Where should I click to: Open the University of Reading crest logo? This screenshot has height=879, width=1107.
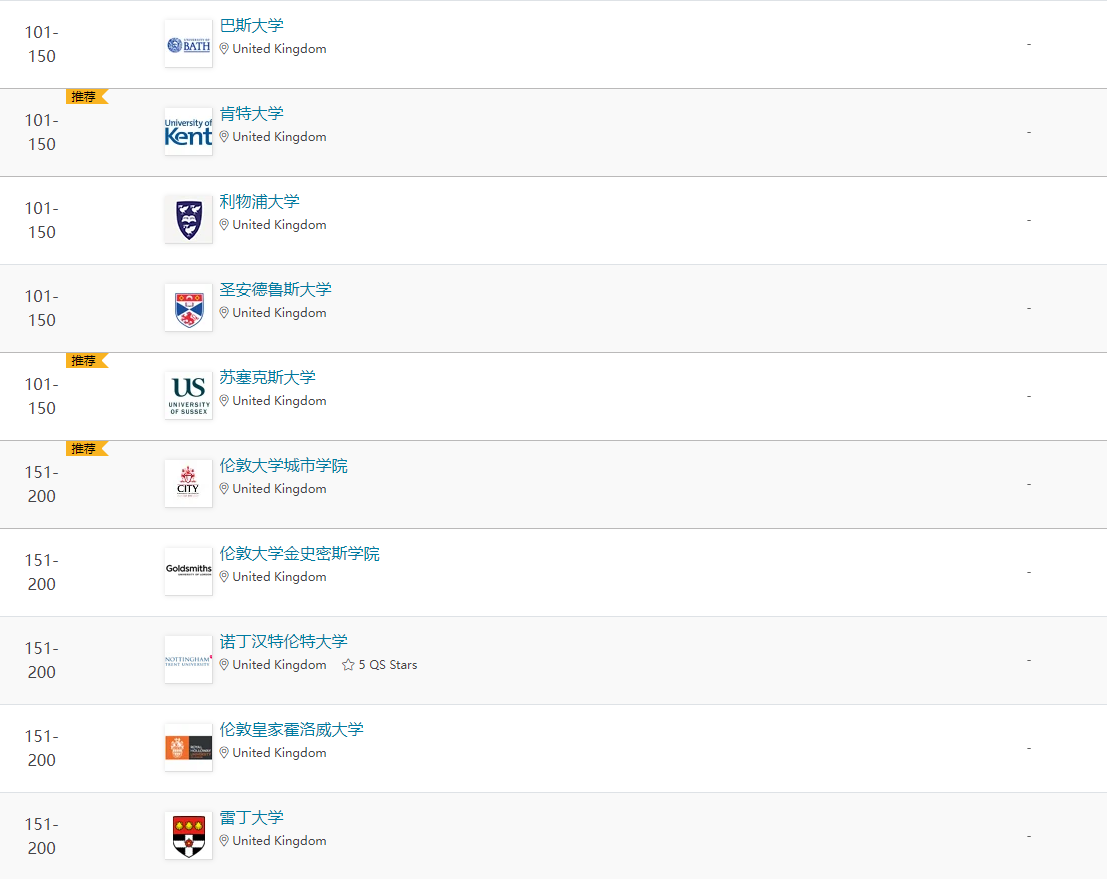(x=189, y=835)
